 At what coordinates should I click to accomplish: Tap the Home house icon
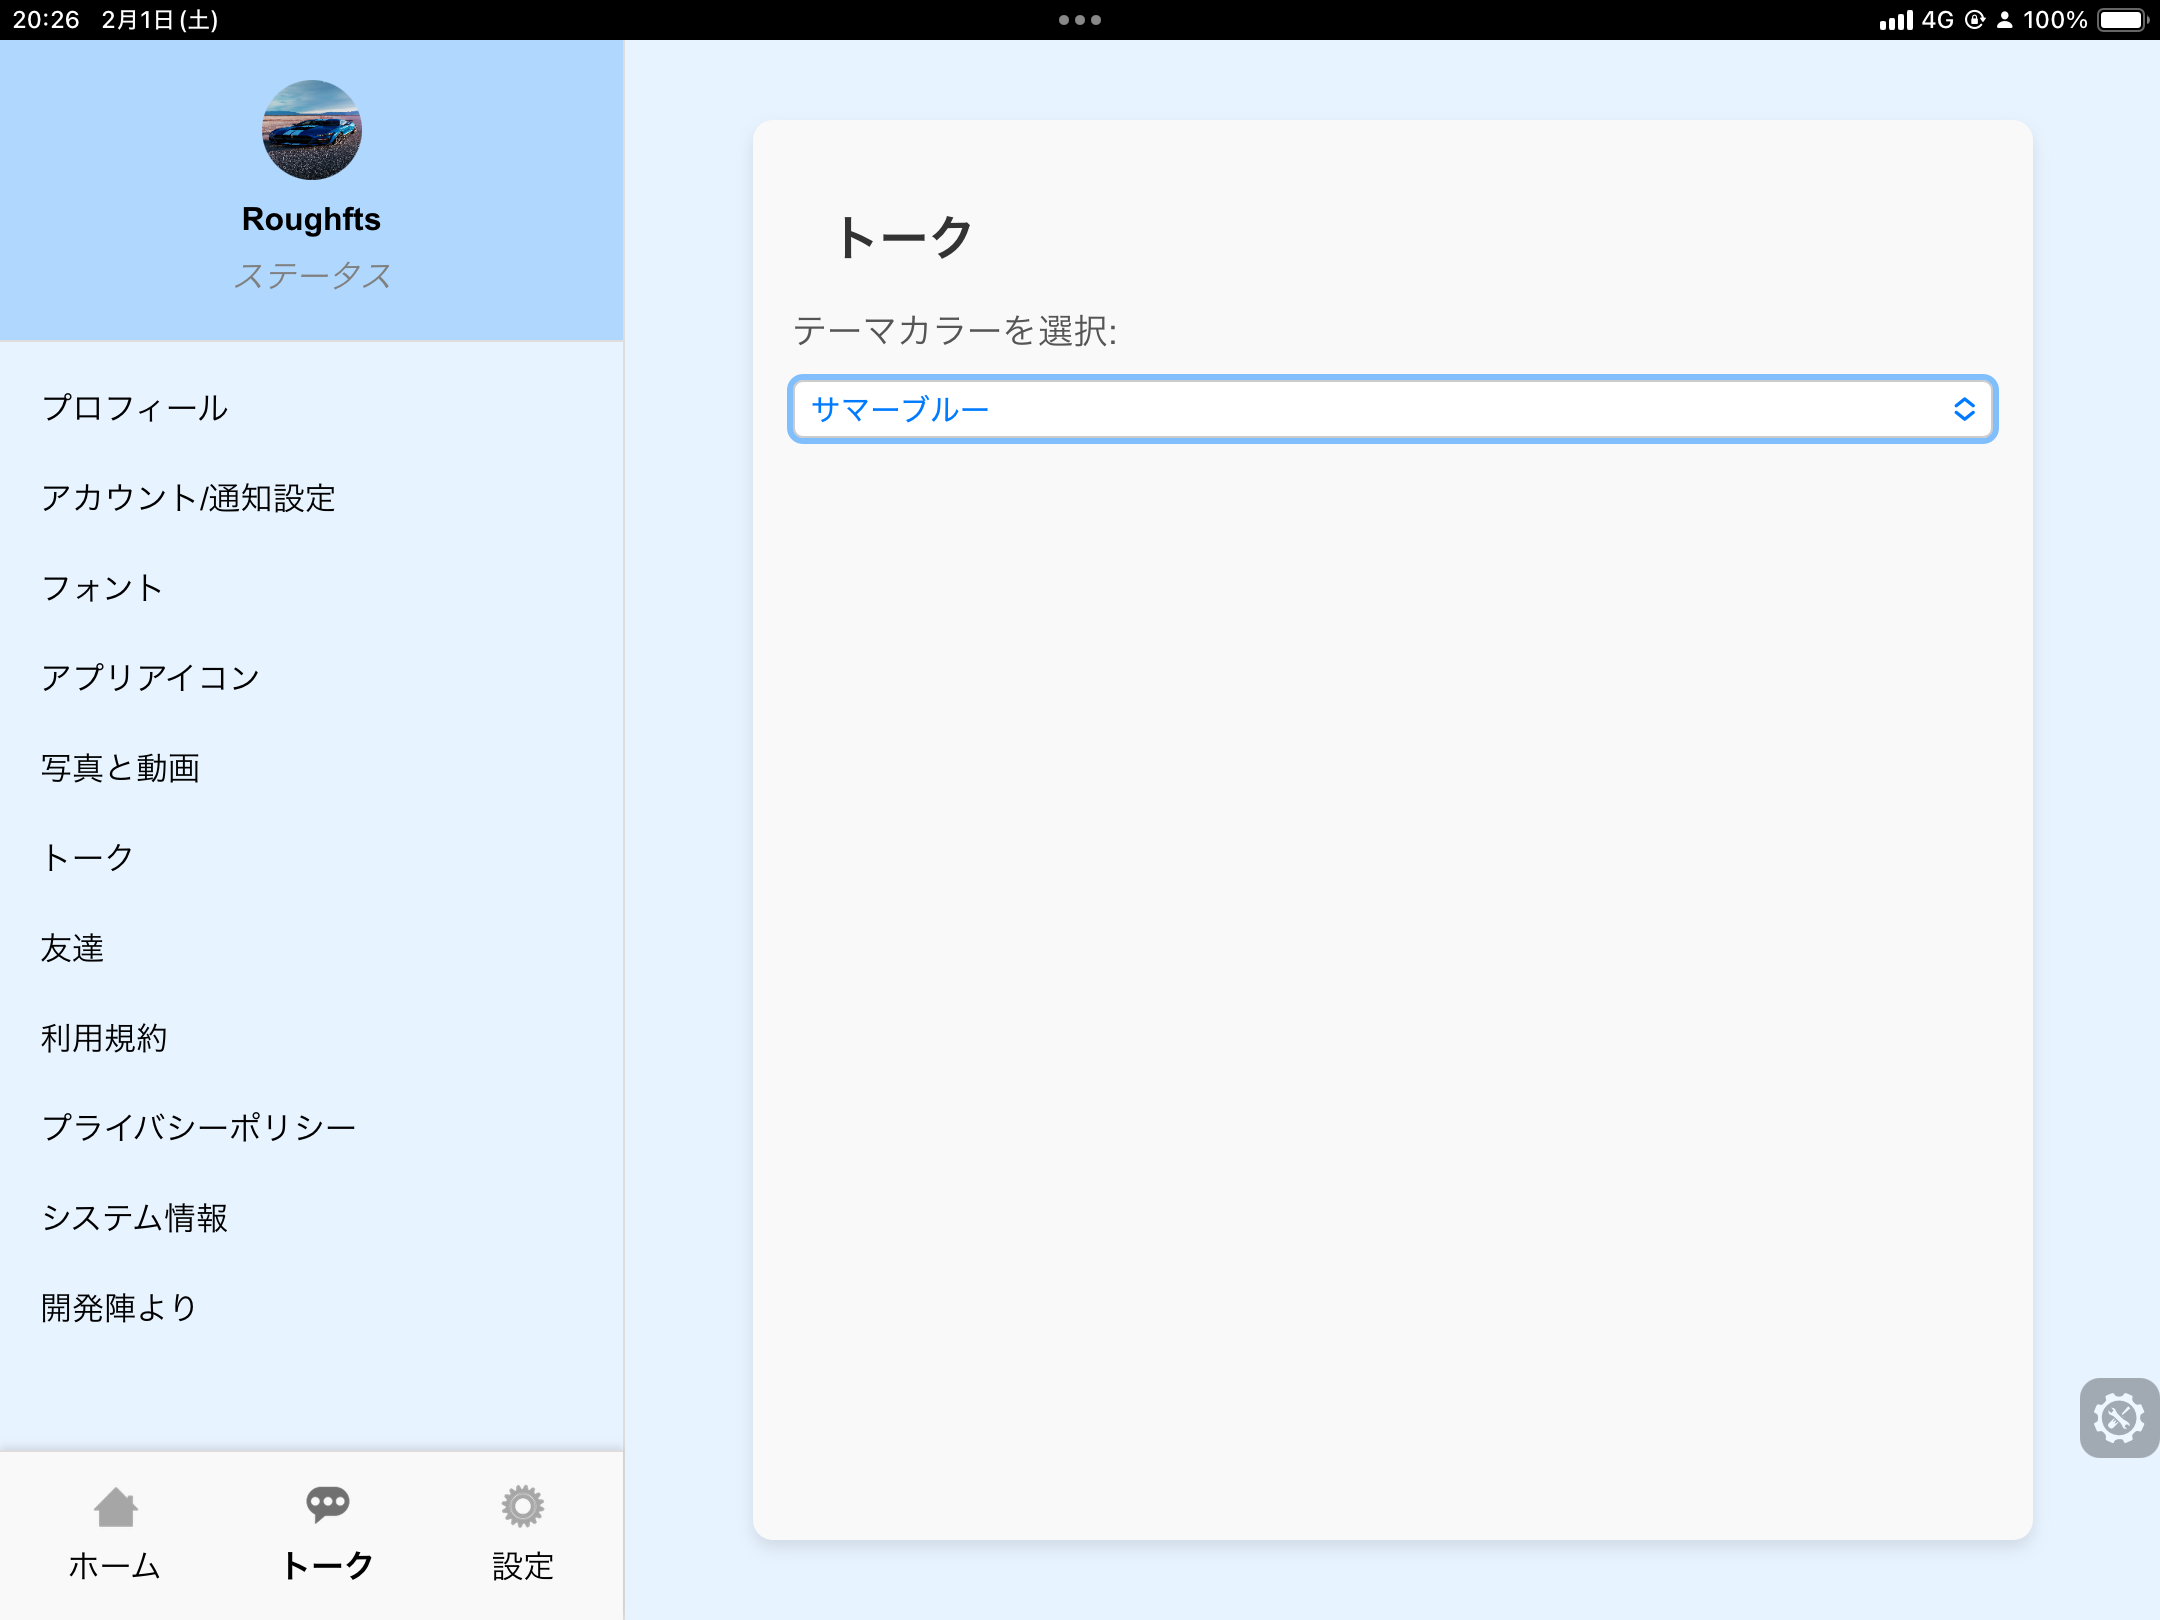point(115,1507)
